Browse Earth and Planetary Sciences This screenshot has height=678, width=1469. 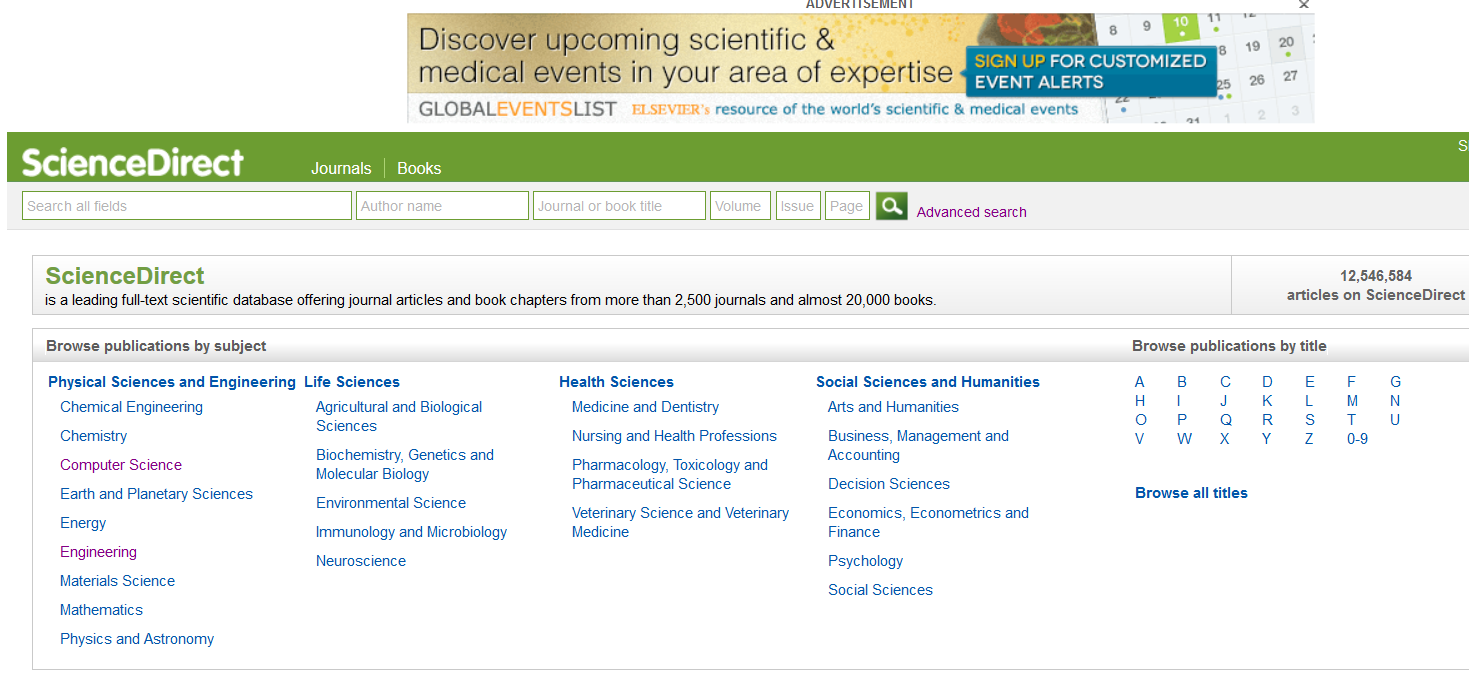(156, 494)
